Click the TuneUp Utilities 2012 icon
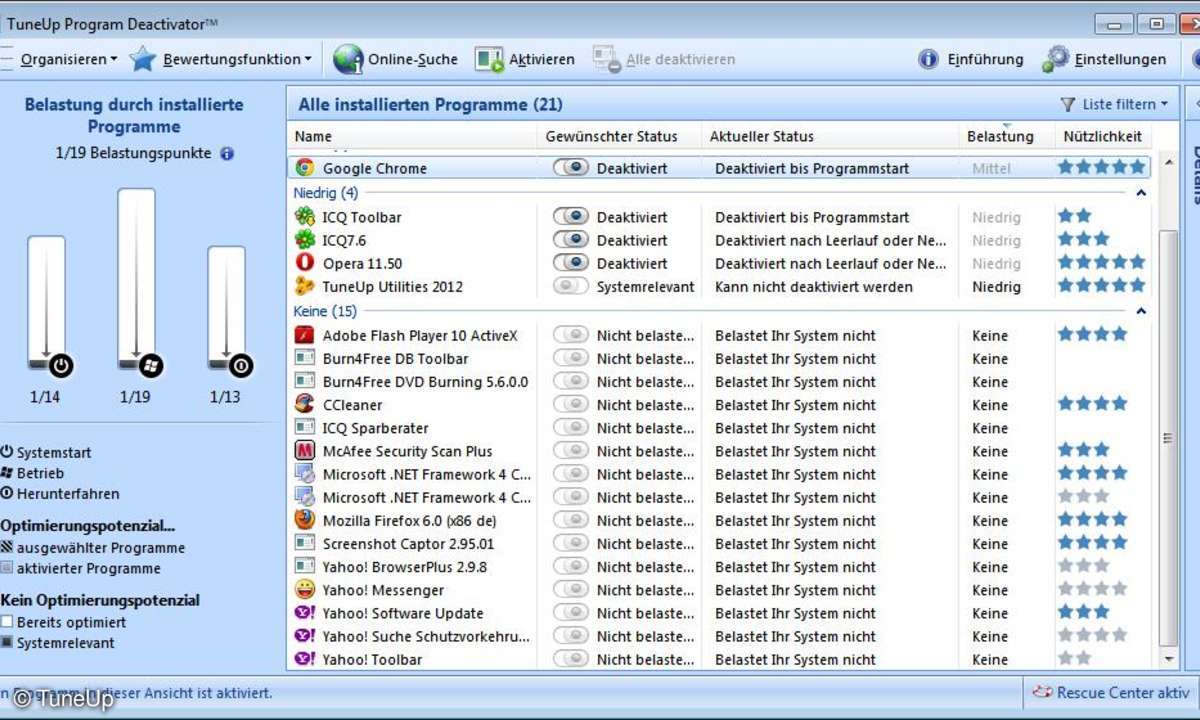Screen dimensions: 1200x720 (x=305, y=286)
